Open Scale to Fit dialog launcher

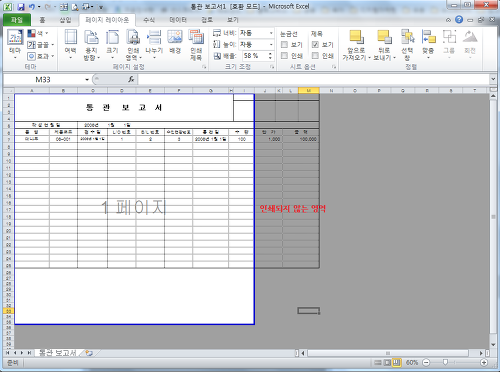pyautogui.click(x=272, y=67)
